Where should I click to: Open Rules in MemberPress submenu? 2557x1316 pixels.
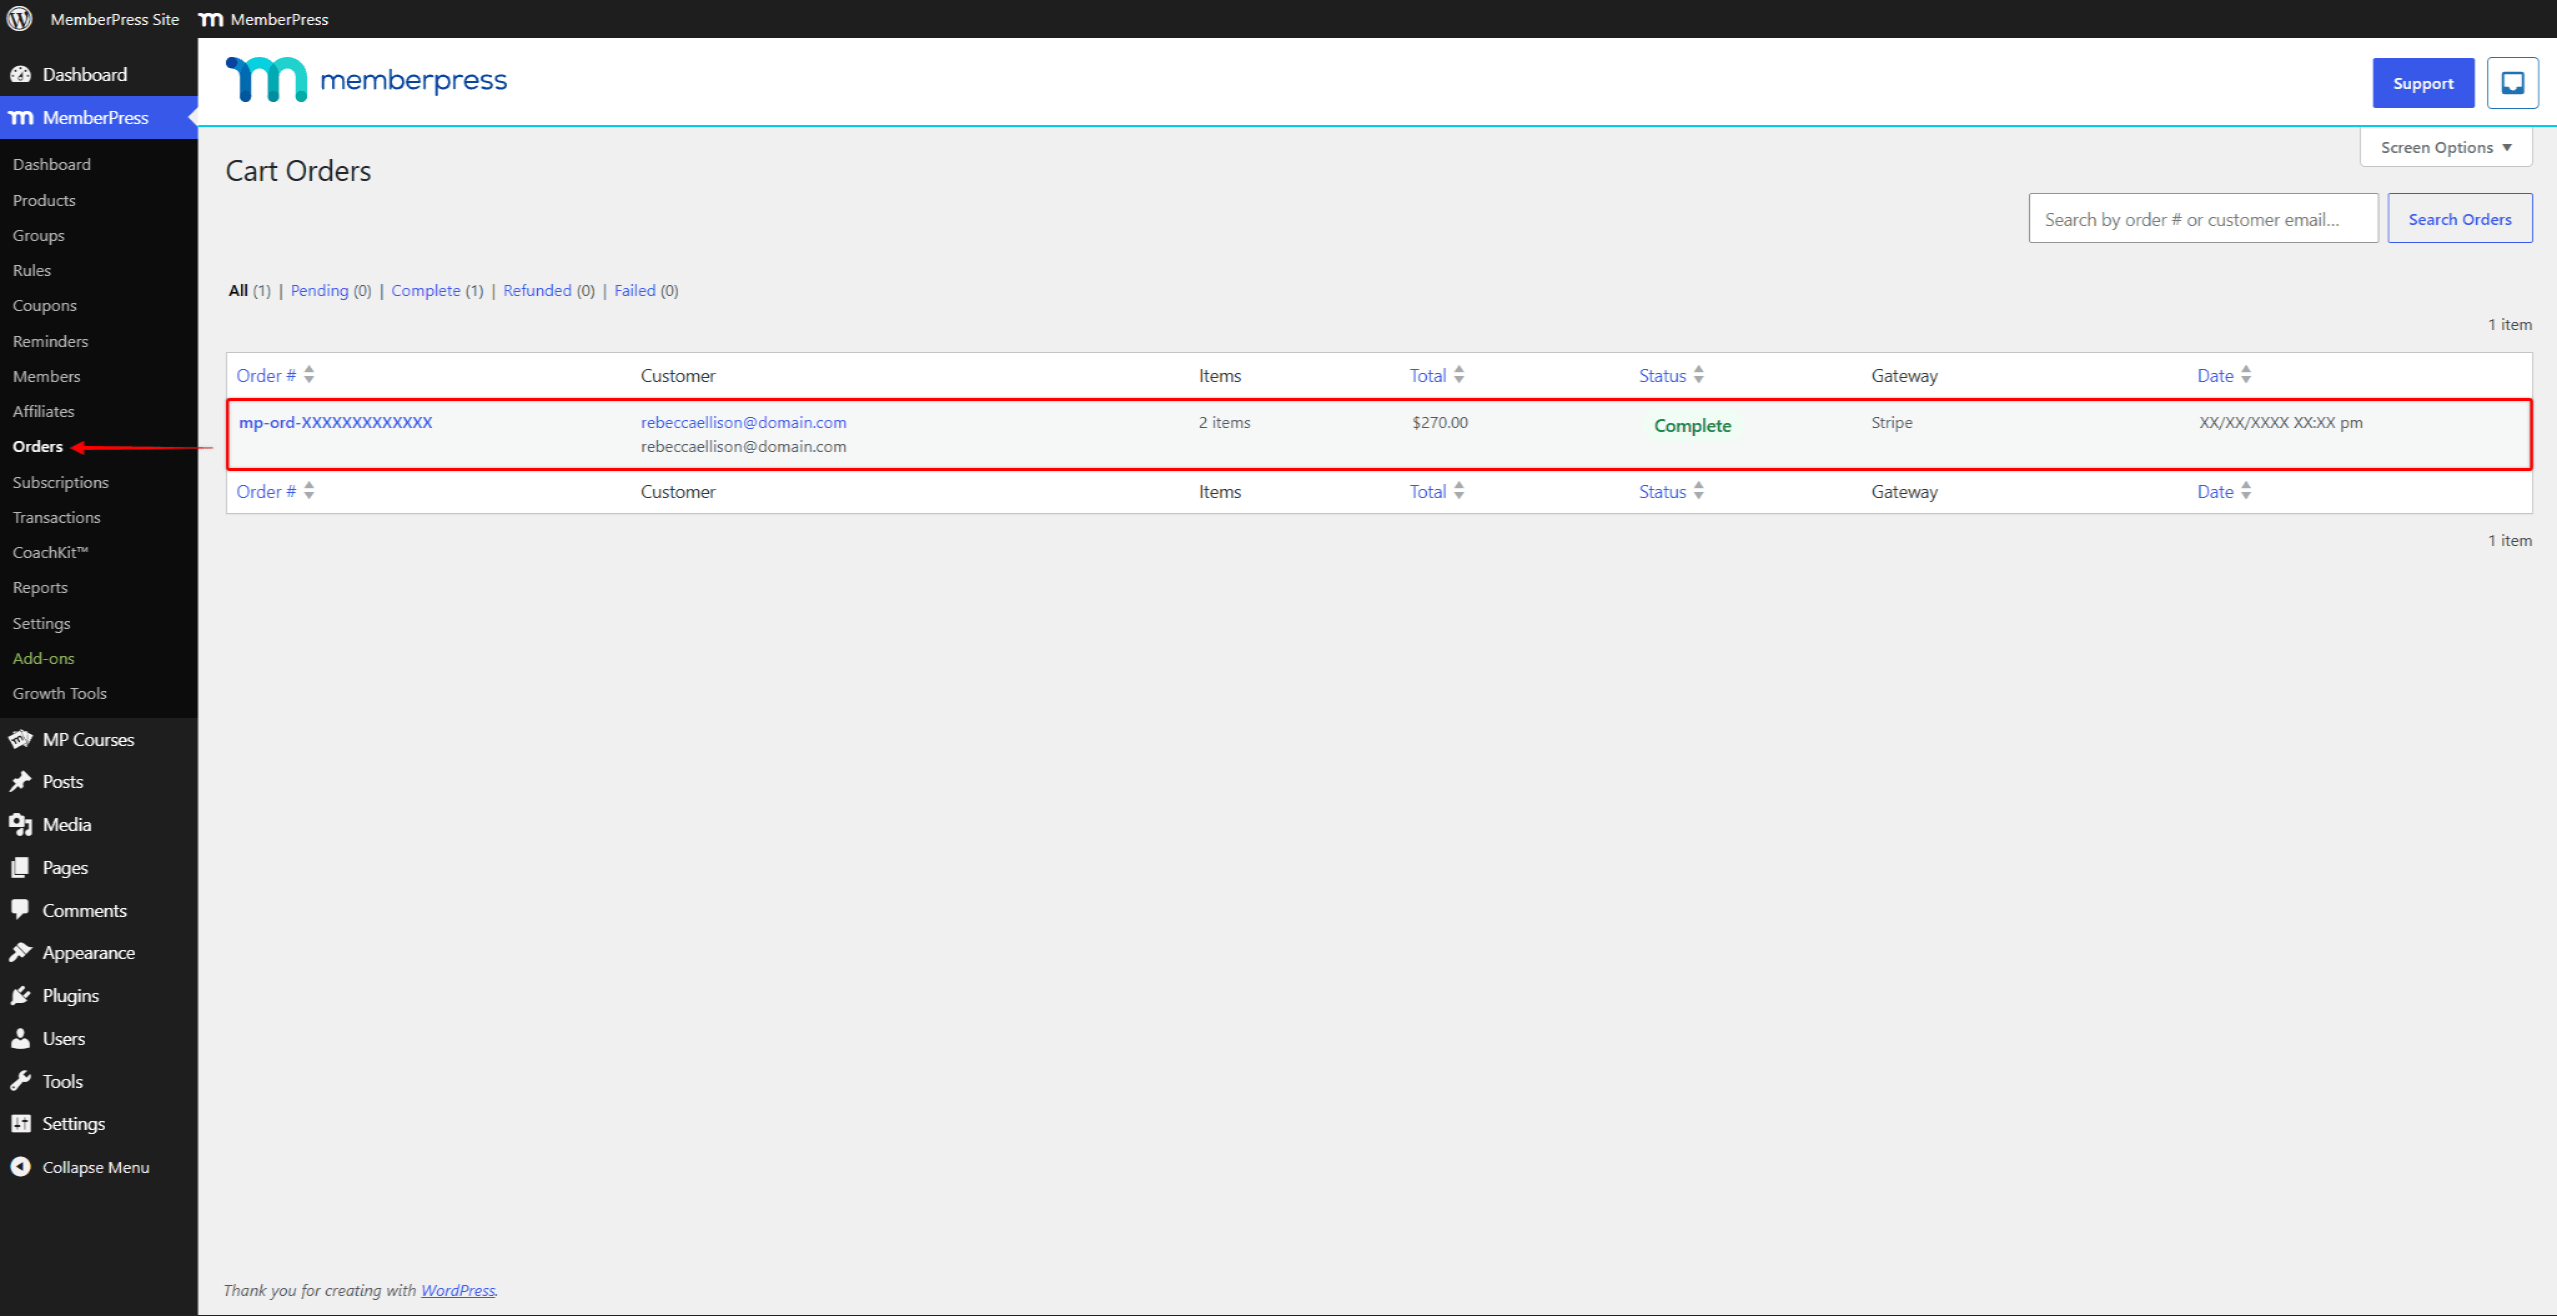pyautogui.click(x=32, y=270)
